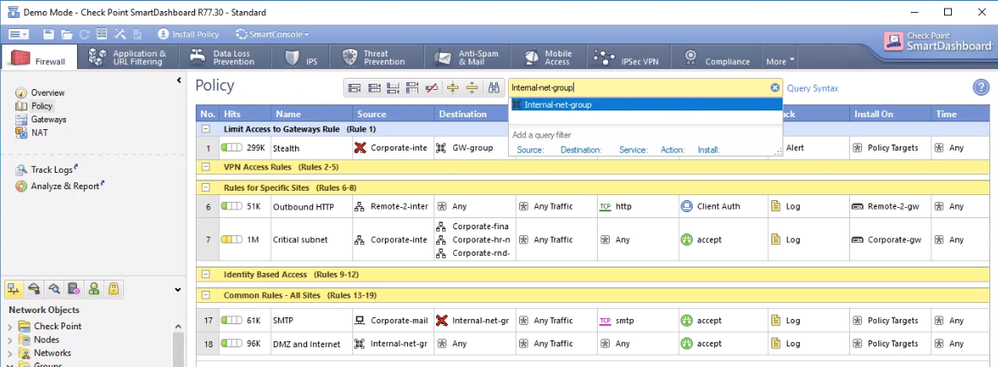Click the expand sections icon in Policy toolbar
The height and width of the screenshot is (367, 998).
[x=472, y=88]
